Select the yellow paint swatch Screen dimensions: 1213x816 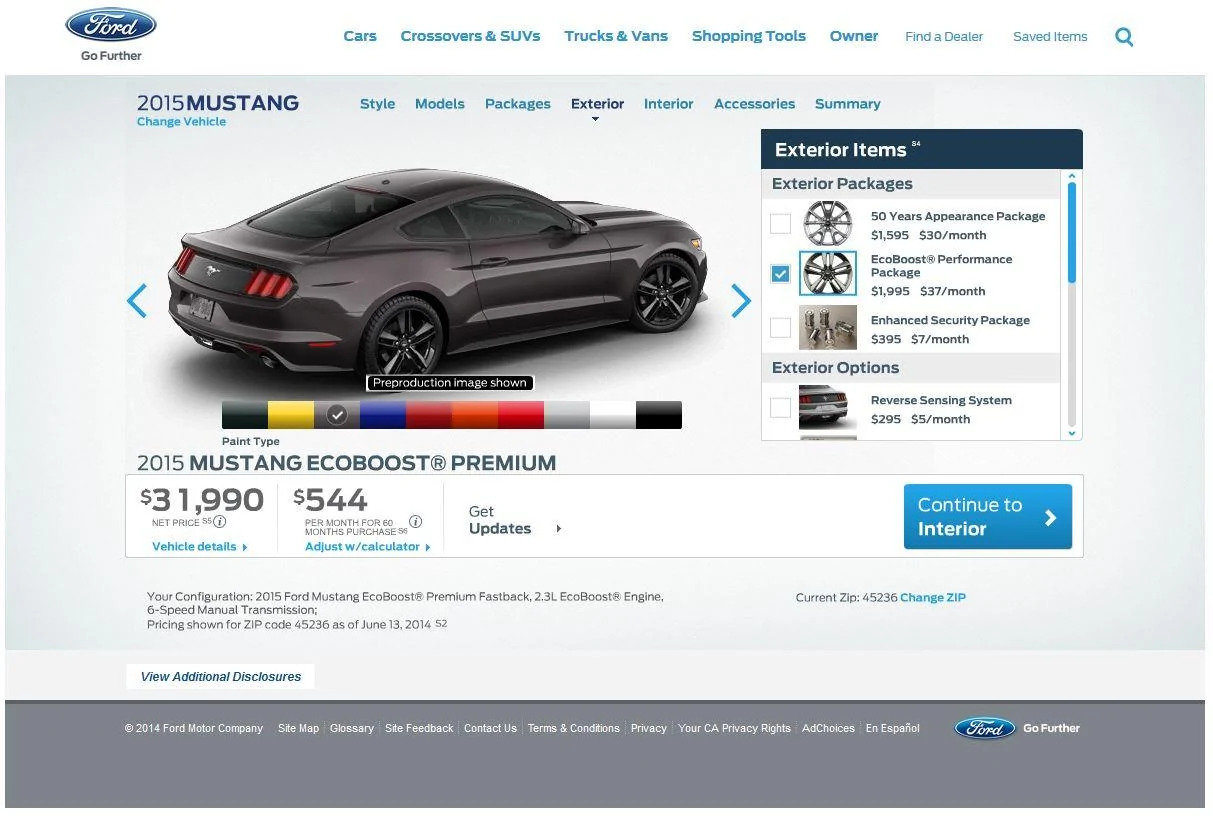(x=291, y=415)
